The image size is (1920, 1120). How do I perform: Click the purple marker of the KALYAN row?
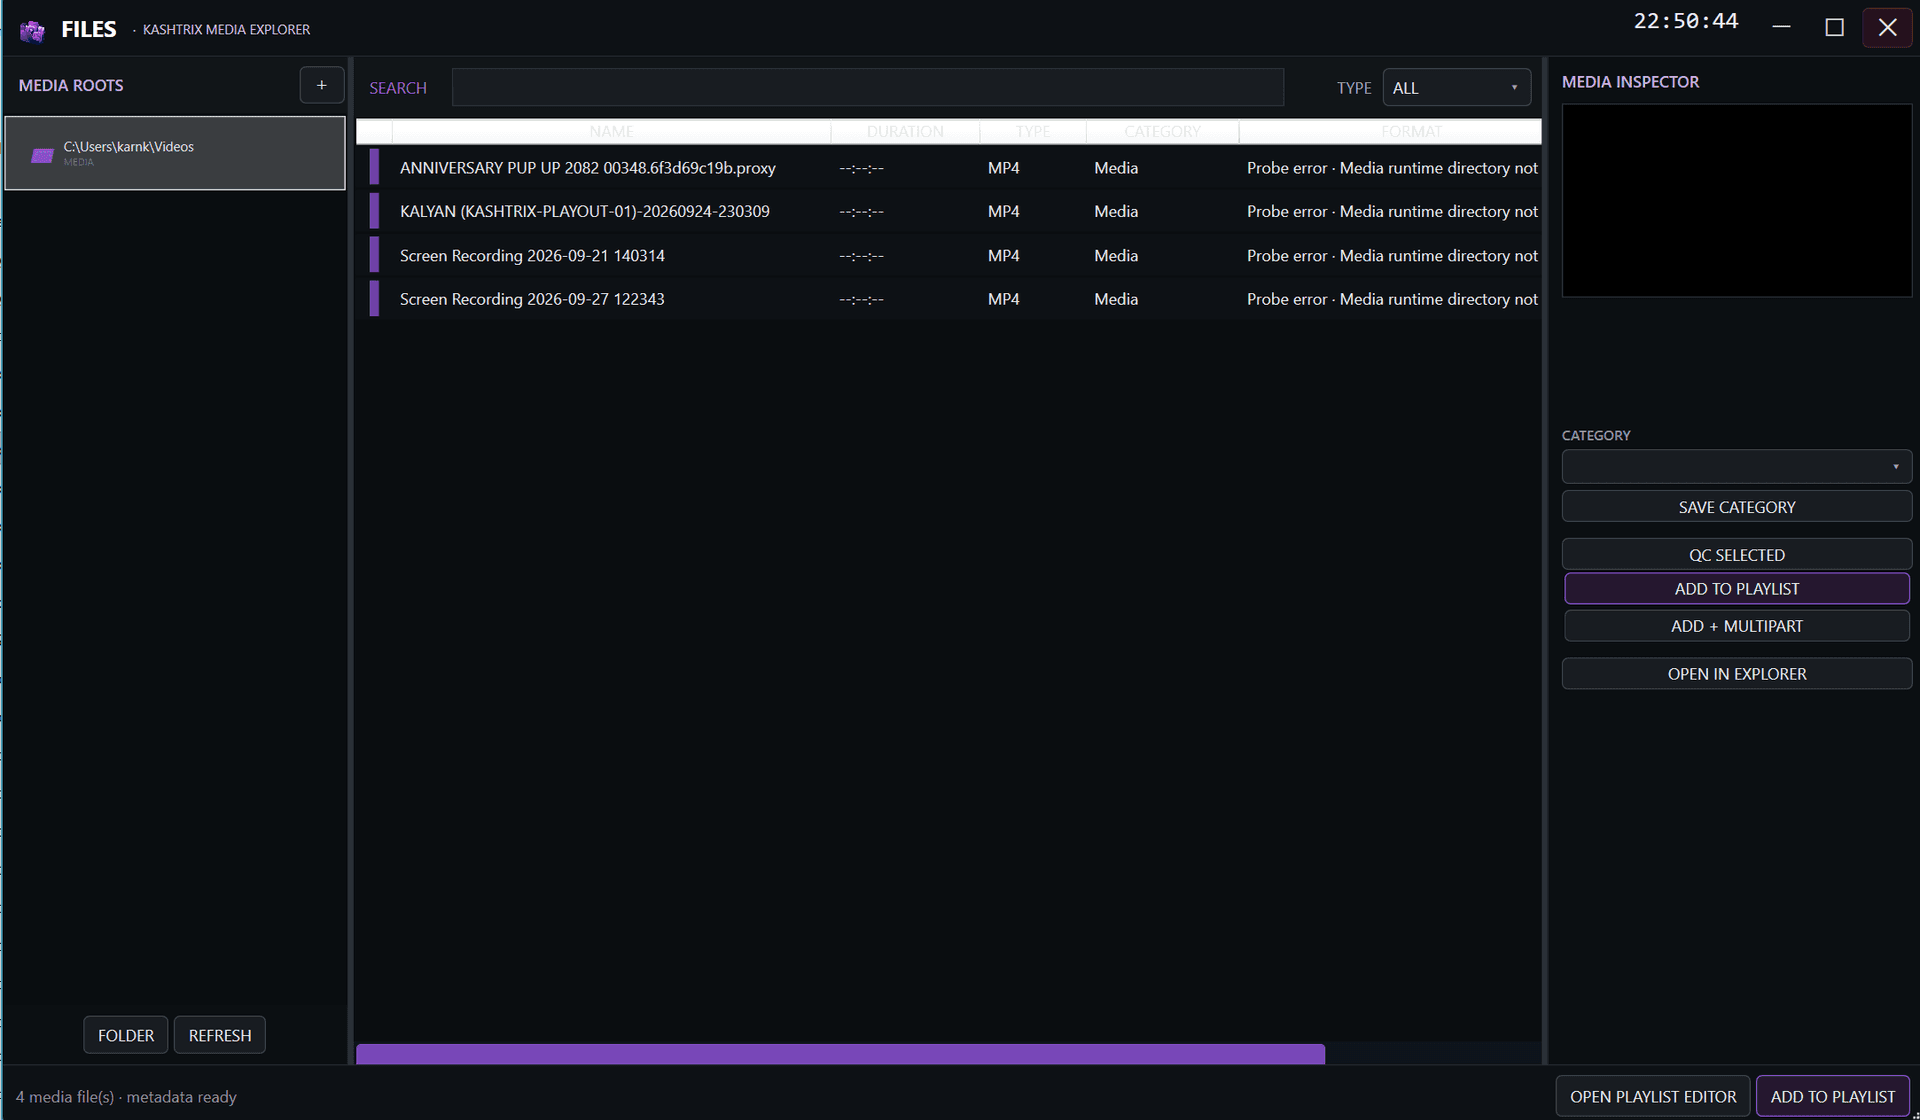[x=374, y=211]
